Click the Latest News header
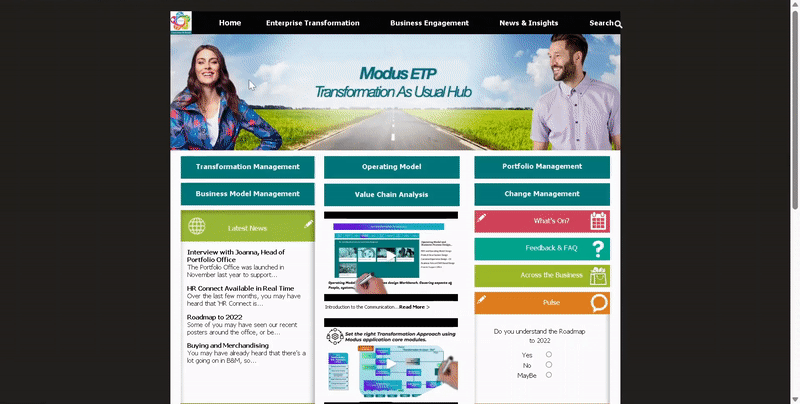The image size is (800, 404). [x=247, y=226]
